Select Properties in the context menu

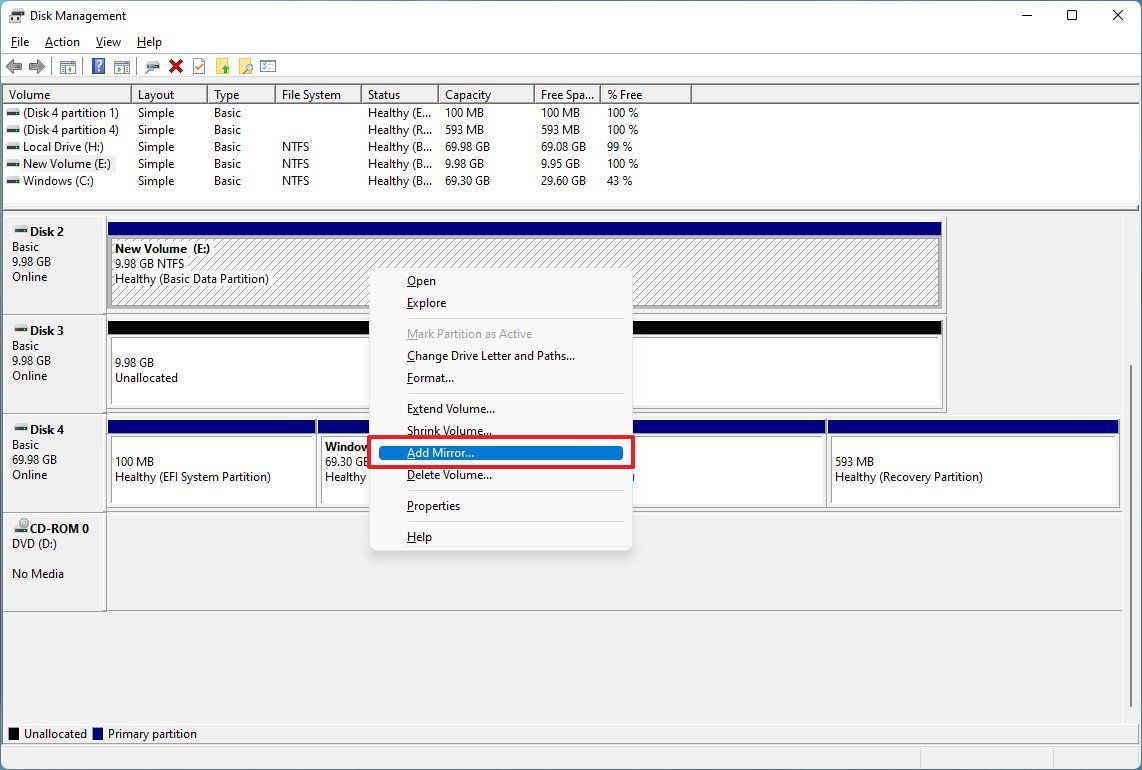433,505
